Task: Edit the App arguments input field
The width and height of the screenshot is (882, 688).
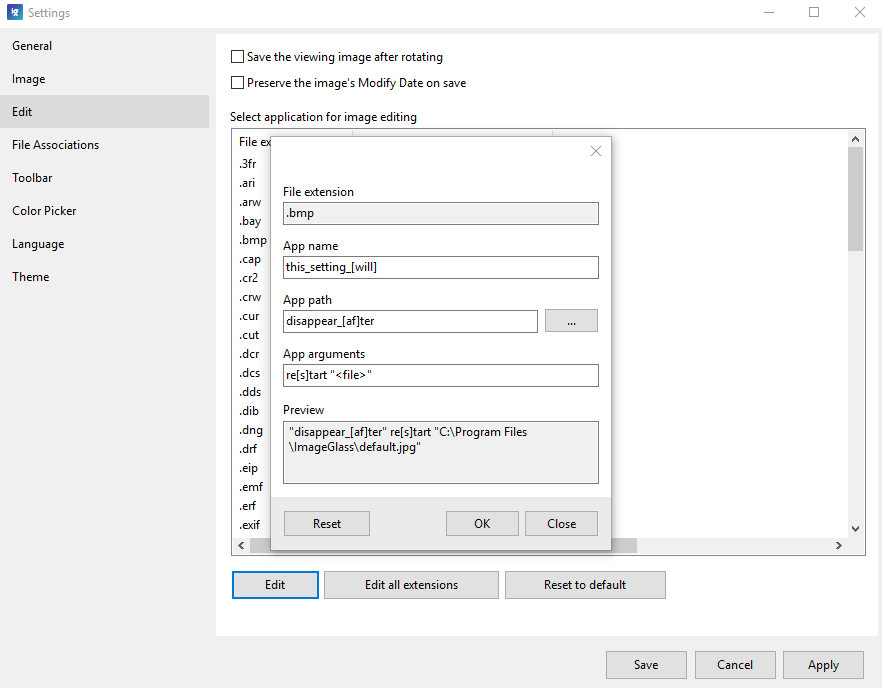Action: [440, 375]
